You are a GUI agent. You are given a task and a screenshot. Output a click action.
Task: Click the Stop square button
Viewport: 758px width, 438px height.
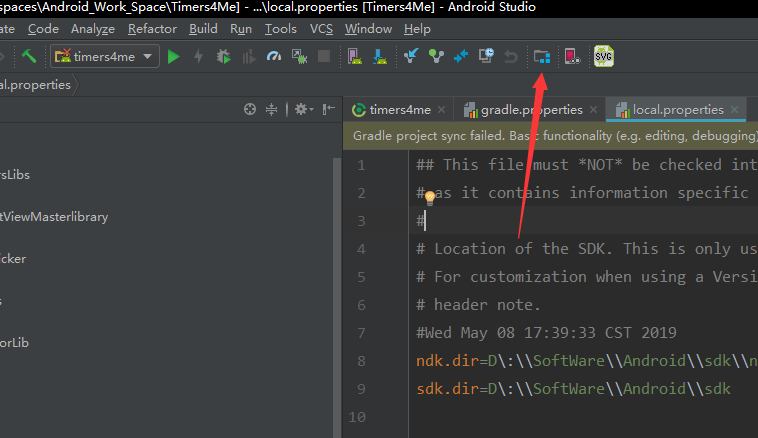tap(324, 57)
